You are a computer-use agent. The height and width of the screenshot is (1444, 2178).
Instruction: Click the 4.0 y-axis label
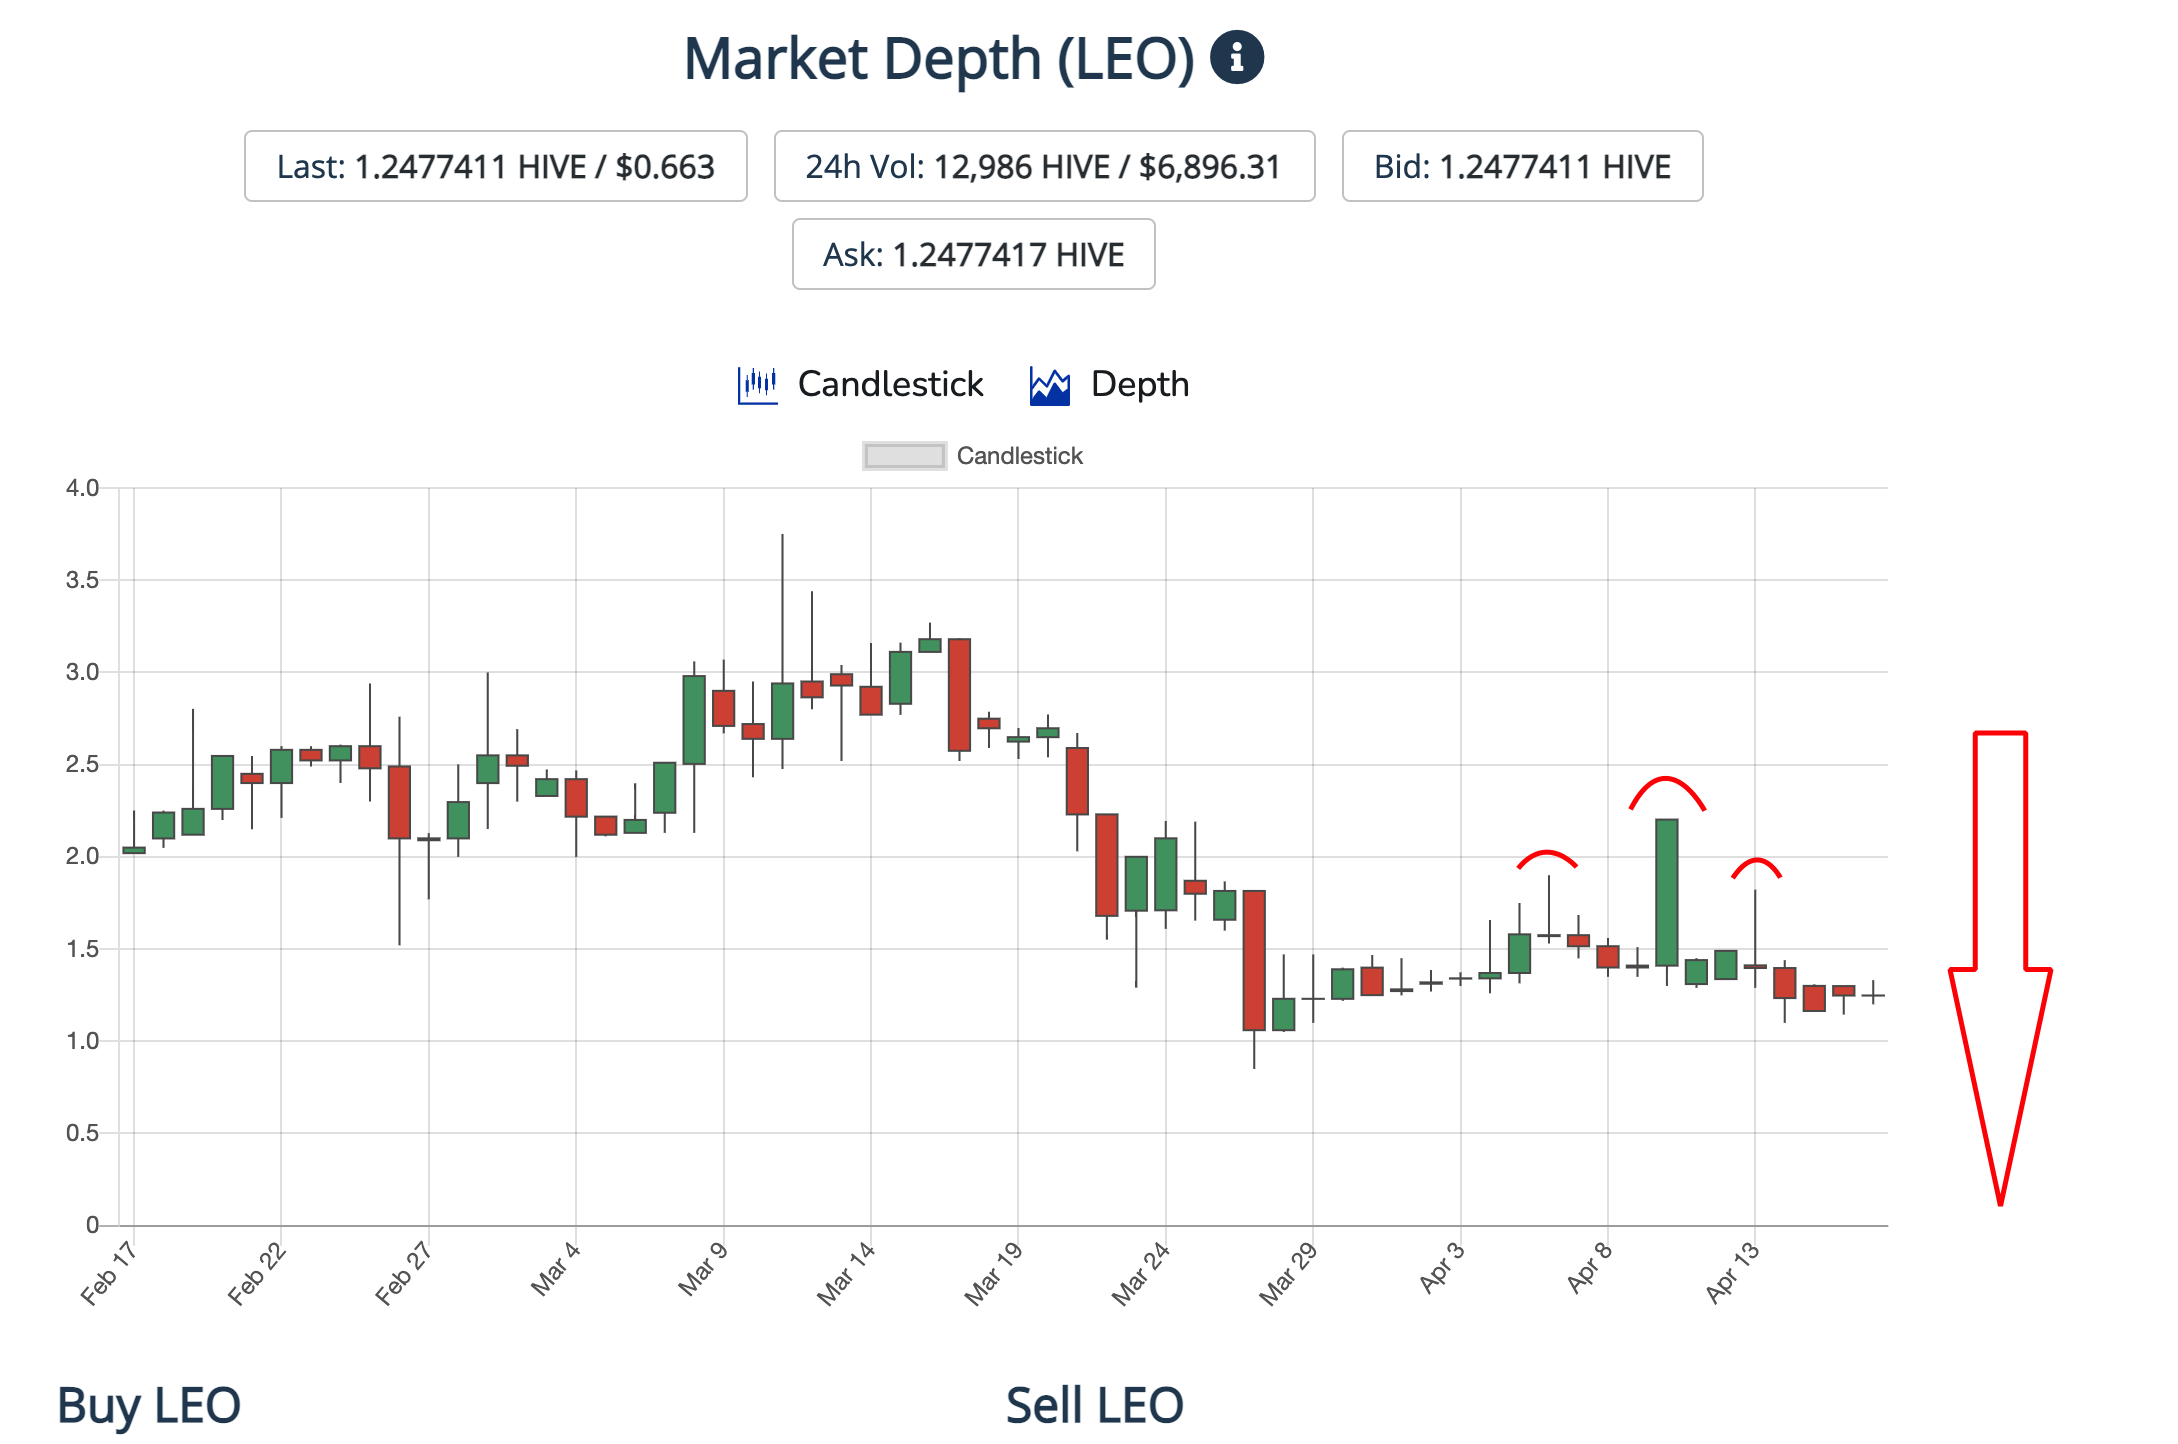(x=82, y=488)
